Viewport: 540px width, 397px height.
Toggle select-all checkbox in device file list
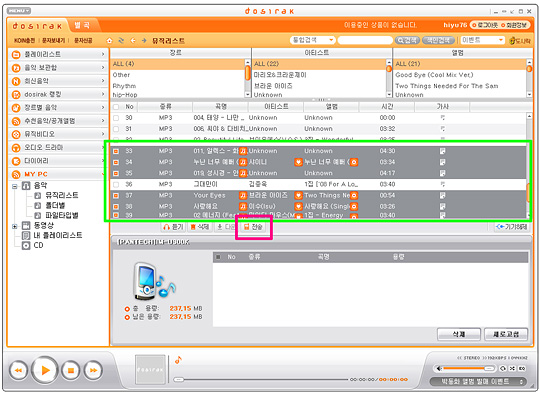pos(218,257)
